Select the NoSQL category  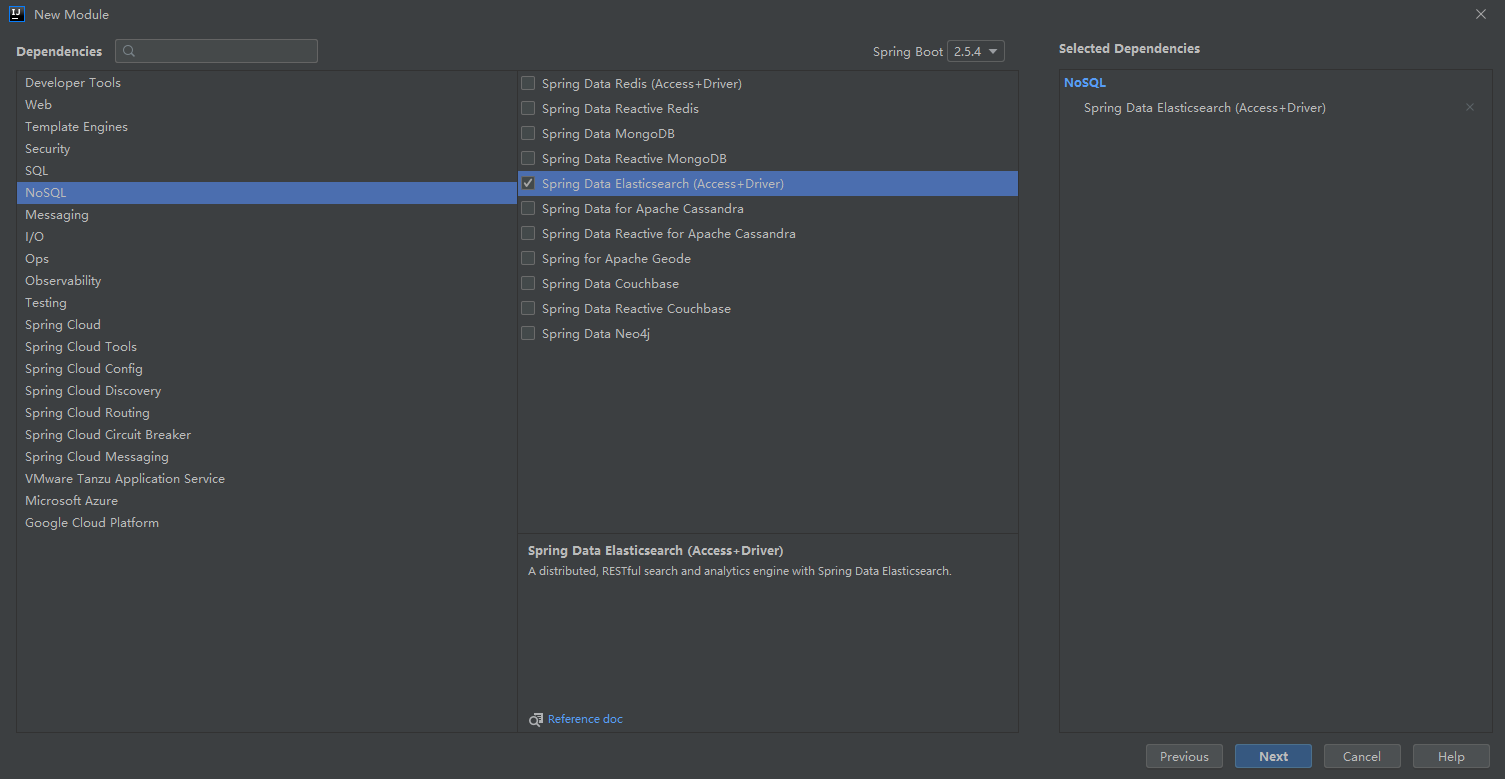point(266,192)
